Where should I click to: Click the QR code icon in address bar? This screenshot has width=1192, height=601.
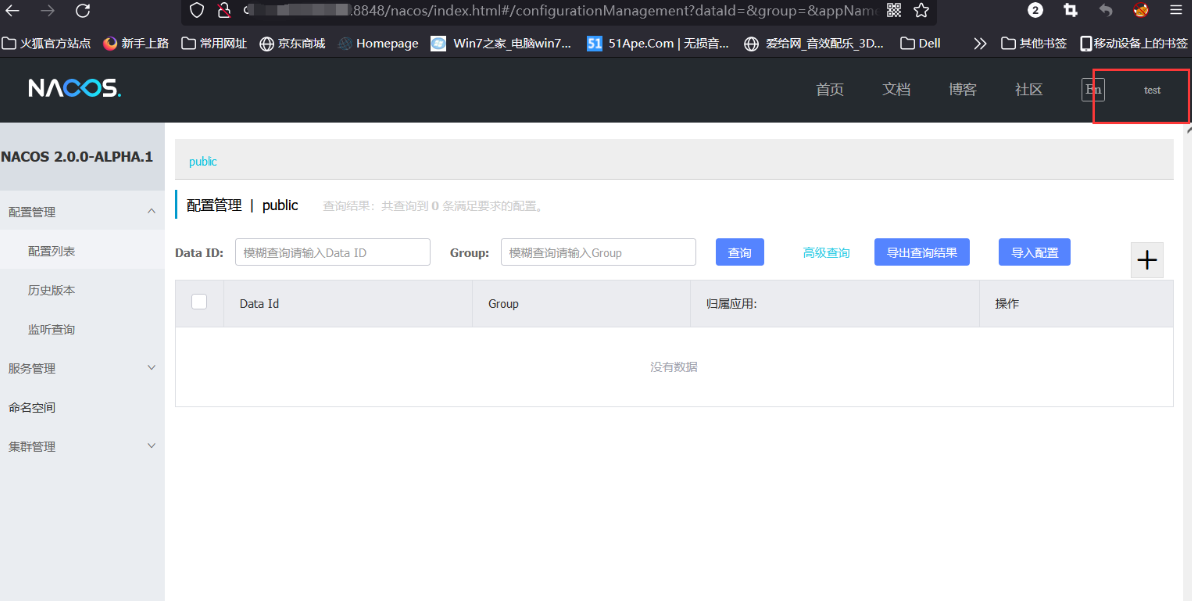tap(894, 11)
